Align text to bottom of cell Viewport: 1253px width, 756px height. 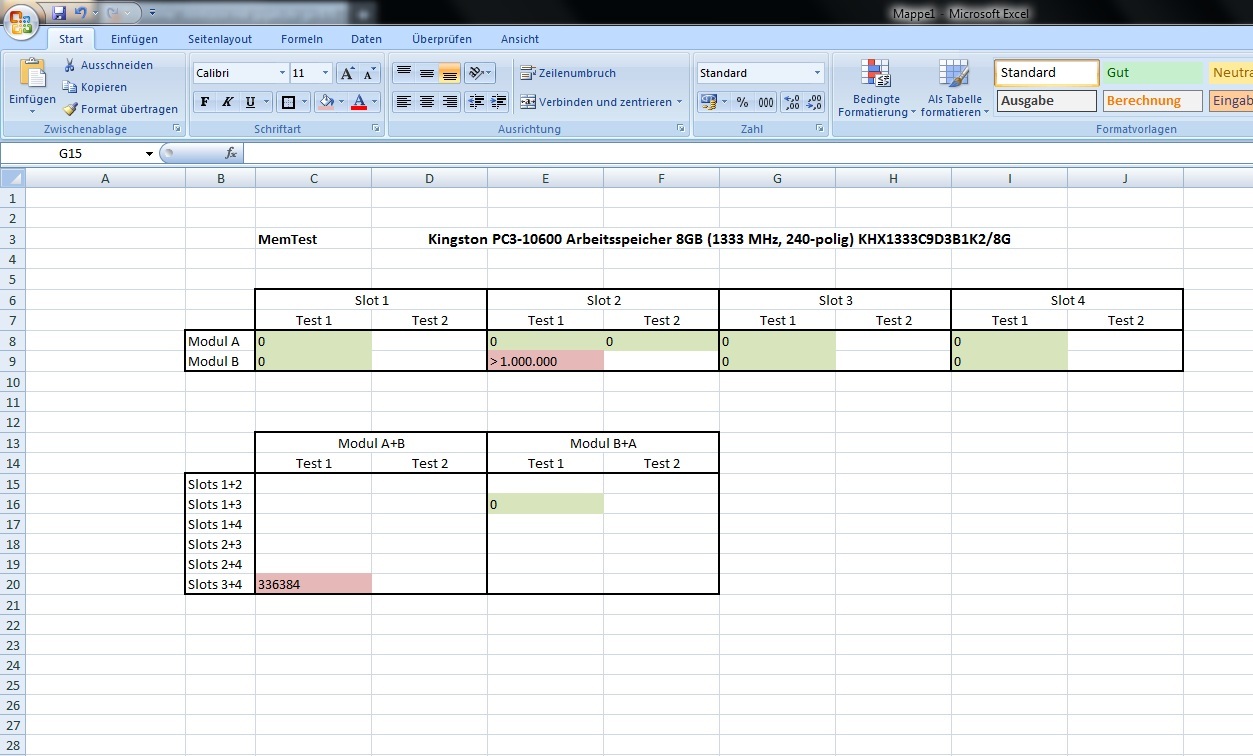point(449,73)
